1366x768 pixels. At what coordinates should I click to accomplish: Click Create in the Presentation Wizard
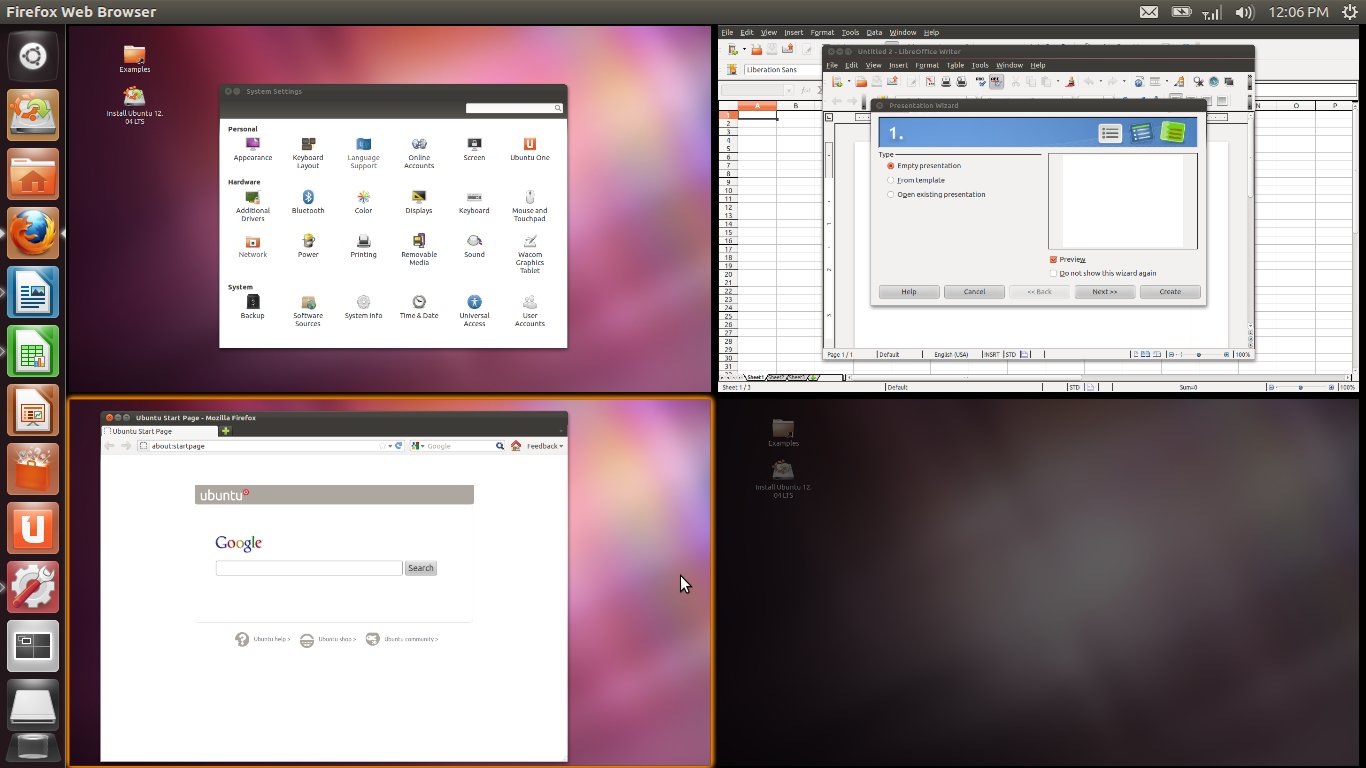point(1170,292)
